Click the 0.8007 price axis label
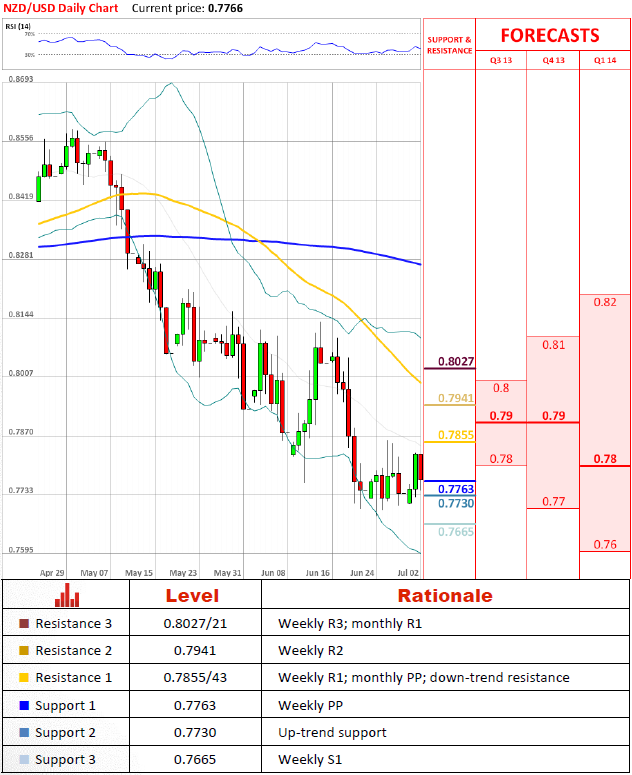632x775 pixels. (21, 373)
